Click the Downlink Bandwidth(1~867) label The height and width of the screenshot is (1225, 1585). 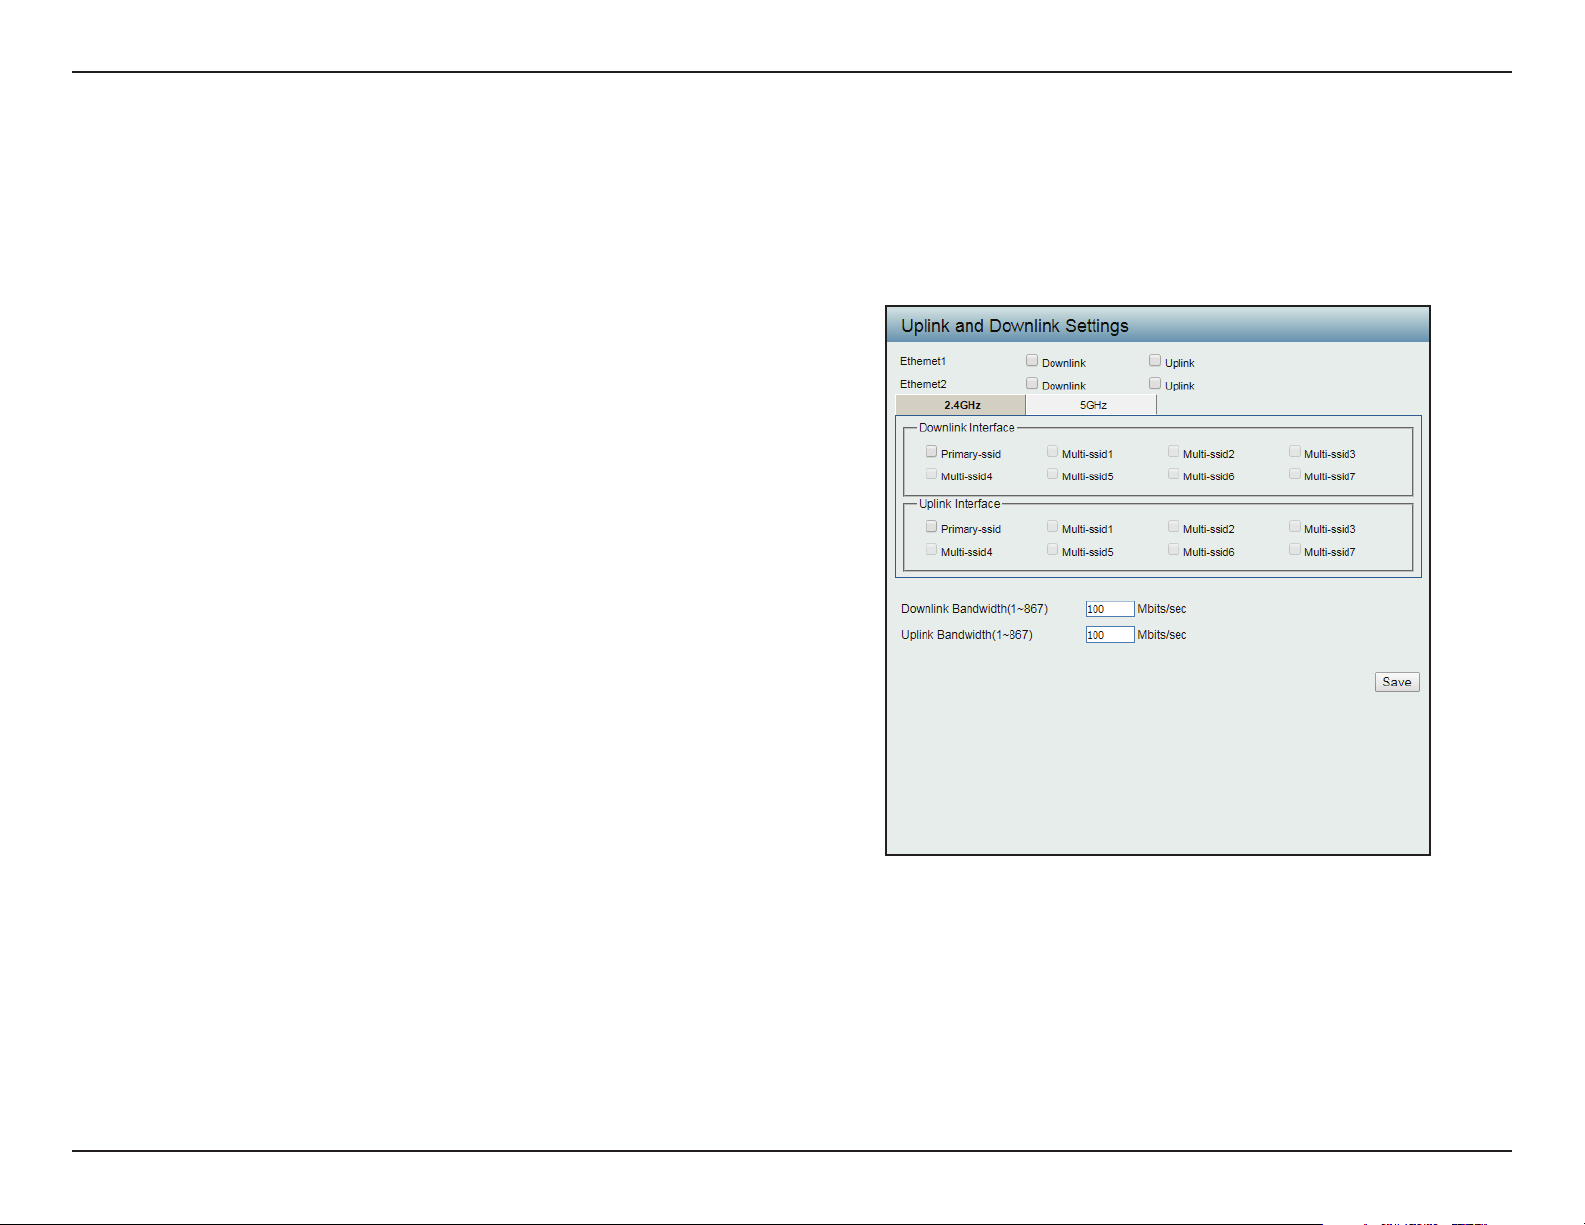point(974,609)
